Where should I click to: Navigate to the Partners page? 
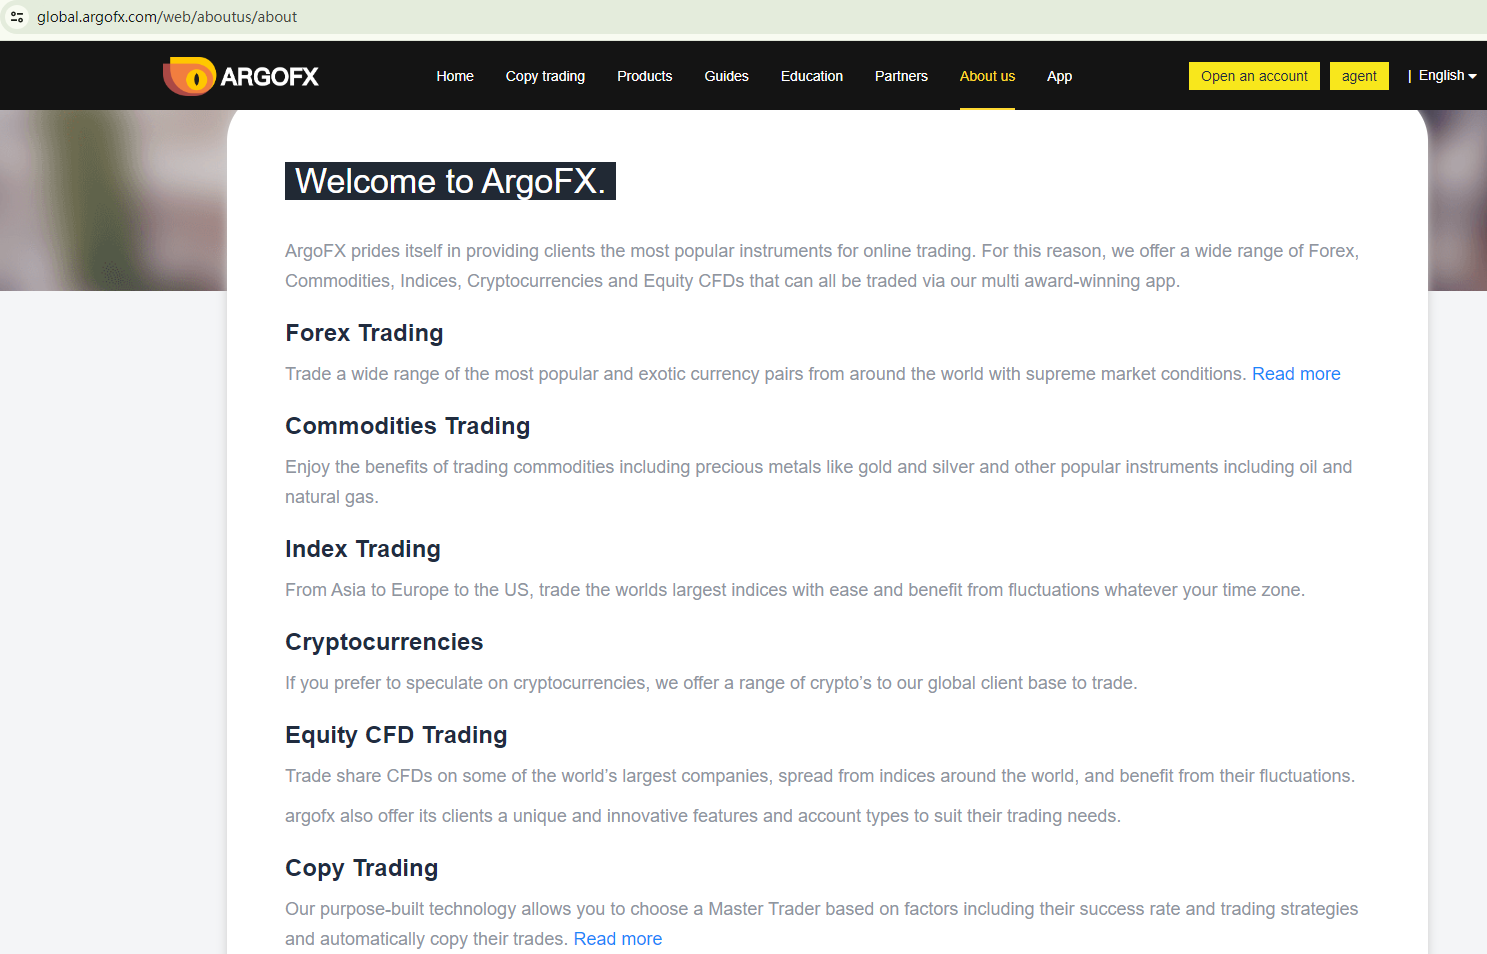[901, 76]
